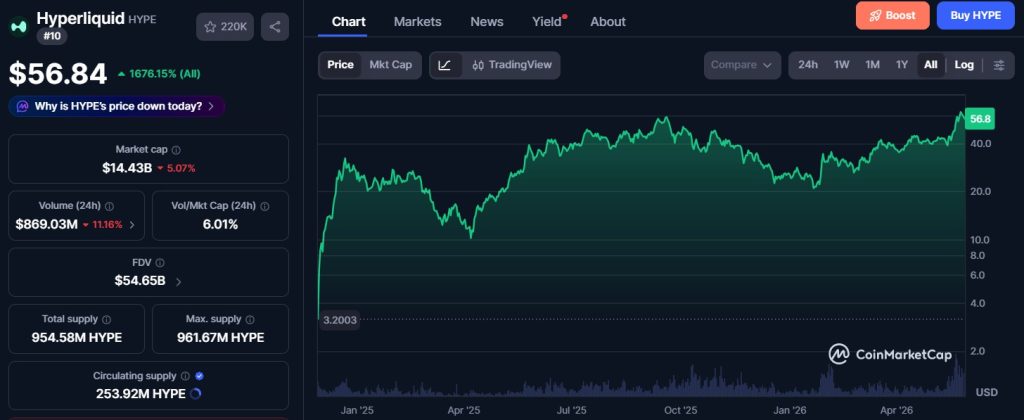Click Max. supply 961.67M HYPE
Screen dimensions: 1024x420
[x=220, y=338]
